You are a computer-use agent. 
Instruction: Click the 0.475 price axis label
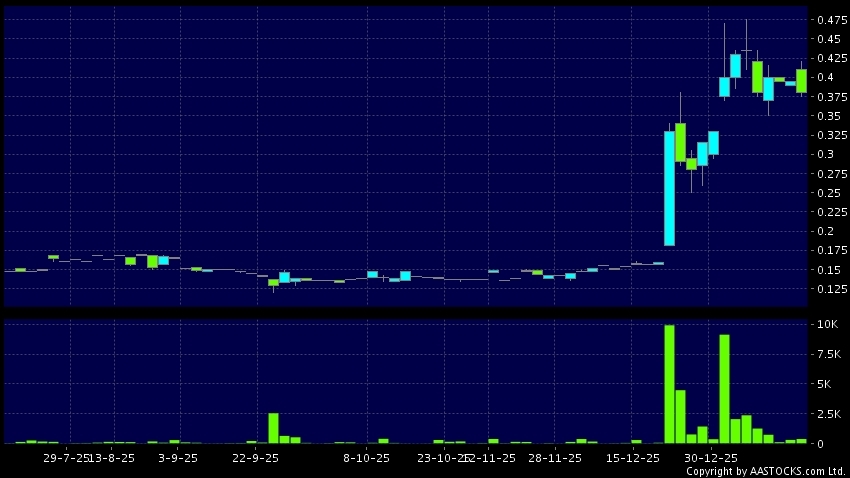click(830, 20)
